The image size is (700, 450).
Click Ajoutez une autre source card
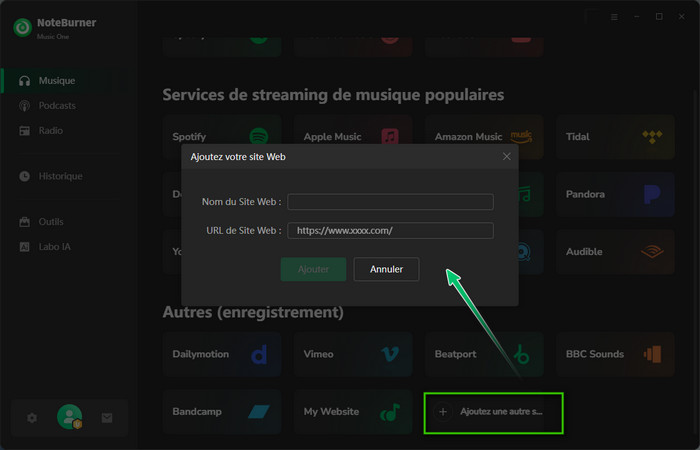(x=493, y=413)
